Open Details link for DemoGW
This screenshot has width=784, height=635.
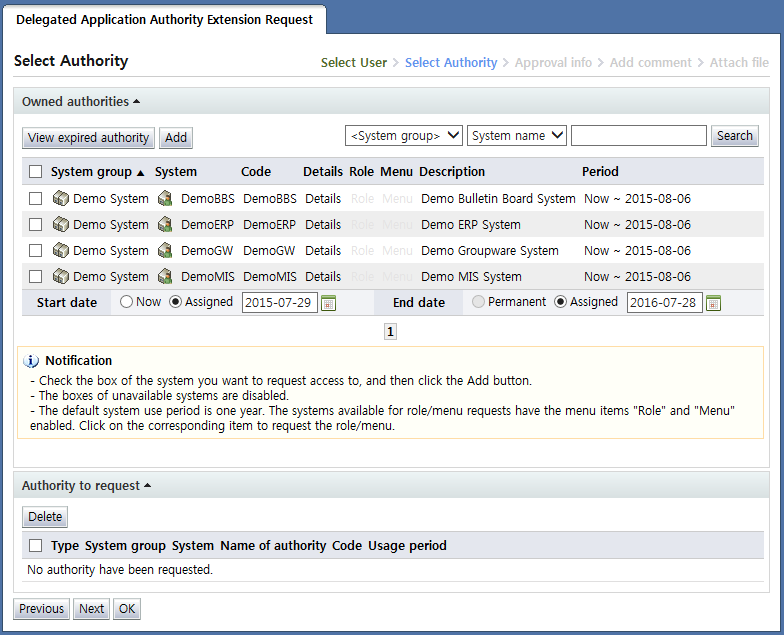[323, 251]
